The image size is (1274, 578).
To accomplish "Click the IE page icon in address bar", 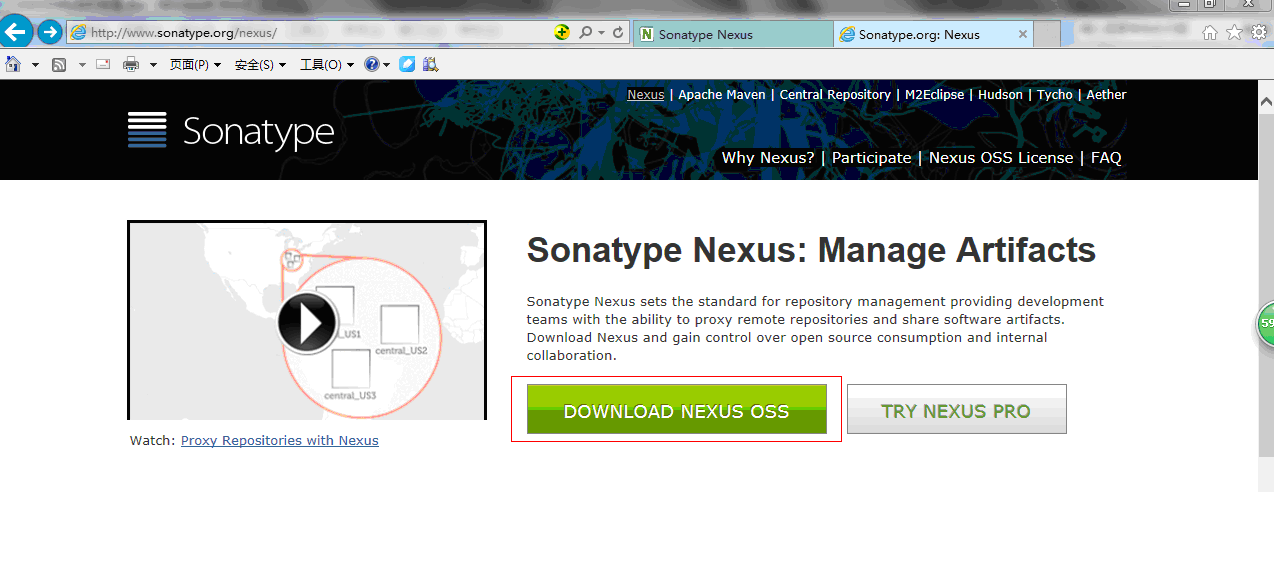I will click(x=78, y=33).
